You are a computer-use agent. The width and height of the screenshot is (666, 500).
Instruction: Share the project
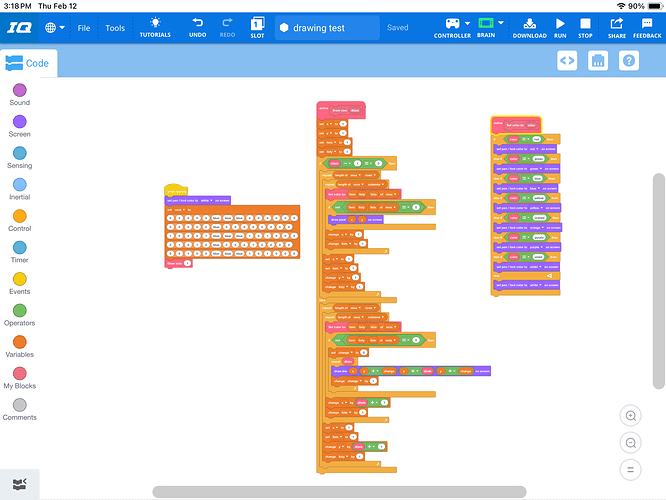617,28
